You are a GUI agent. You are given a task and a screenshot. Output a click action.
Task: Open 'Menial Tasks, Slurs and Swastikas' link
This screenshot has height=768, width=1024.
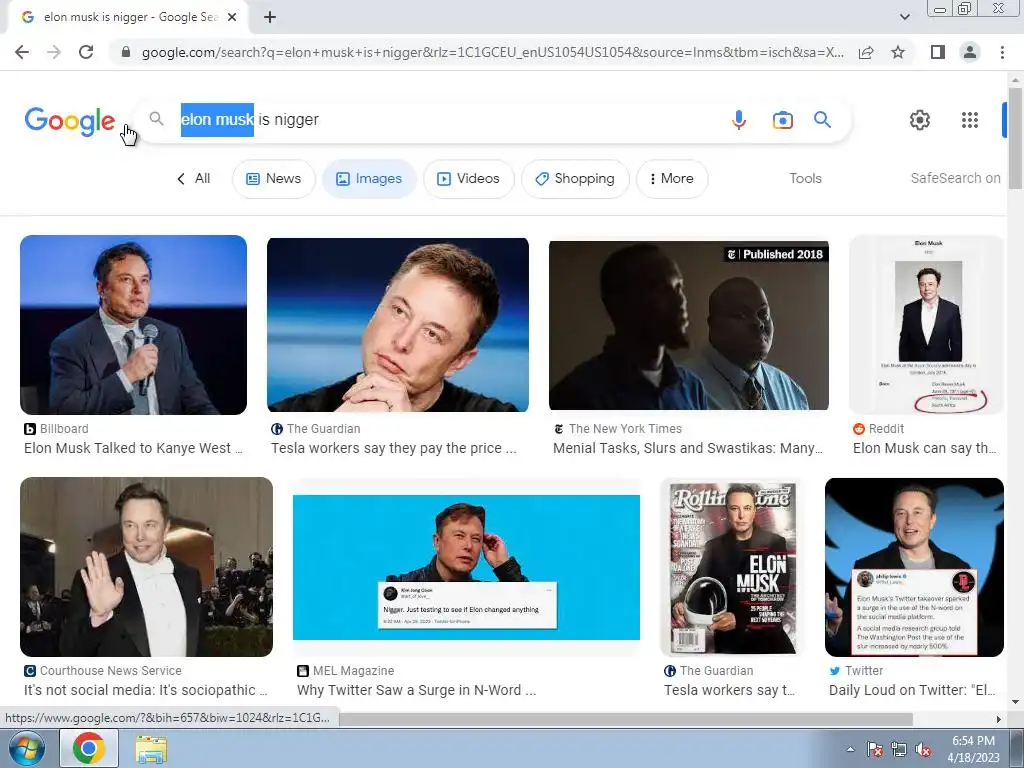[688, 448]
